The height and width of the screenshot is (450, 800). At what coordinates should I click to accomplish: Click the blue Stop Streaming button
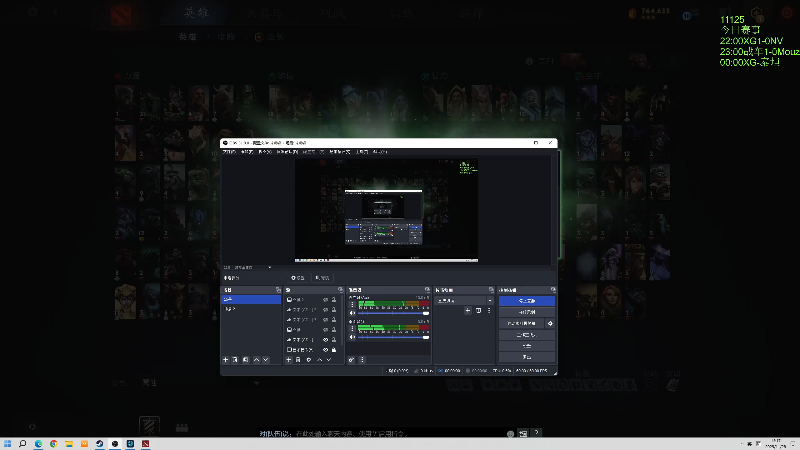click(527, 301)
